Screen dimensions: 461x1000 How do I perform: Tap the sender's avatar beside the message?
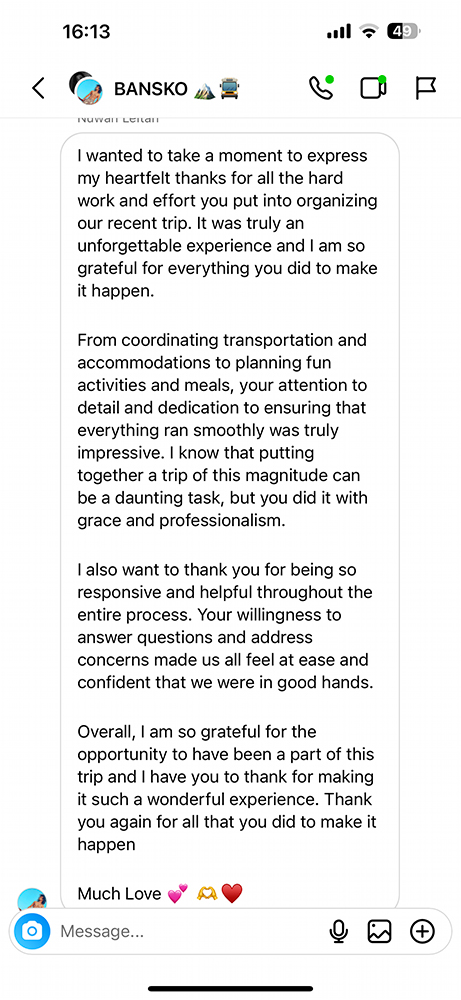pyautogui.click(x=31, y=899)
